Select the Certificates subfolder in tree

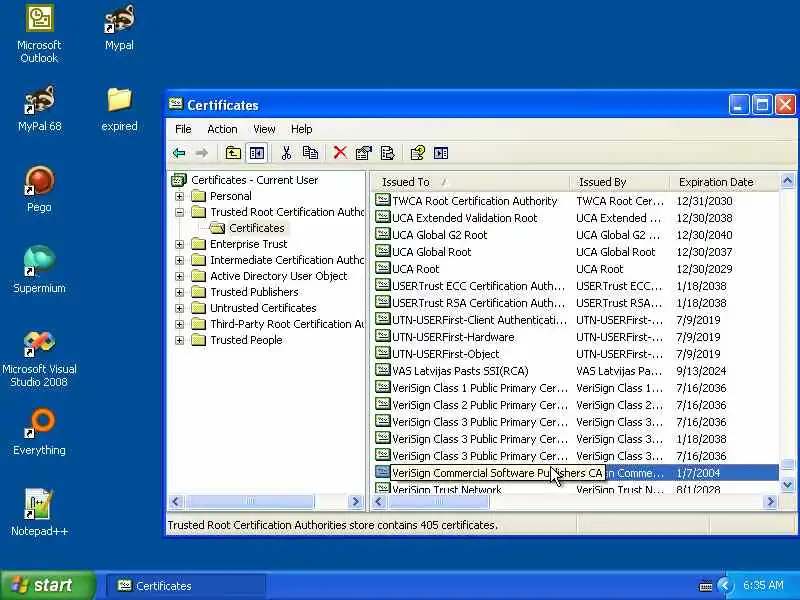pos(256,228)
